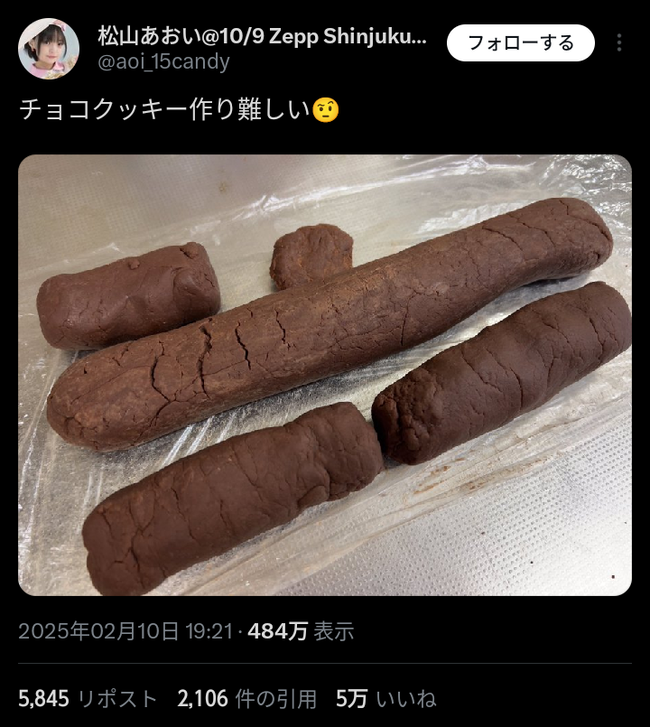The width and height of the screenshot is (650, 727).
Task: Click the 484万 view count
Action: pyautogui.click(x=278, y=631)
